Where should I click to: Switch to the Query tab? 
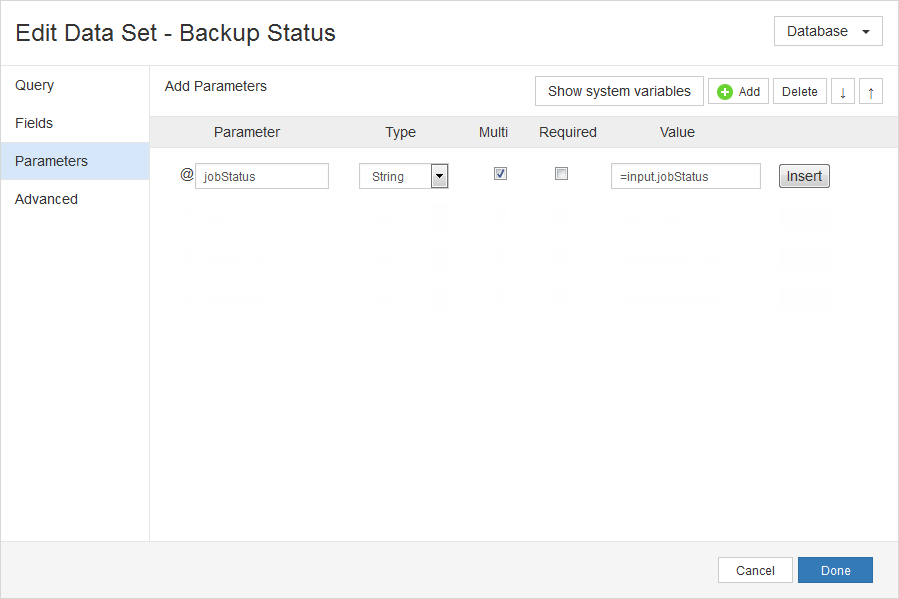(36, 85)
